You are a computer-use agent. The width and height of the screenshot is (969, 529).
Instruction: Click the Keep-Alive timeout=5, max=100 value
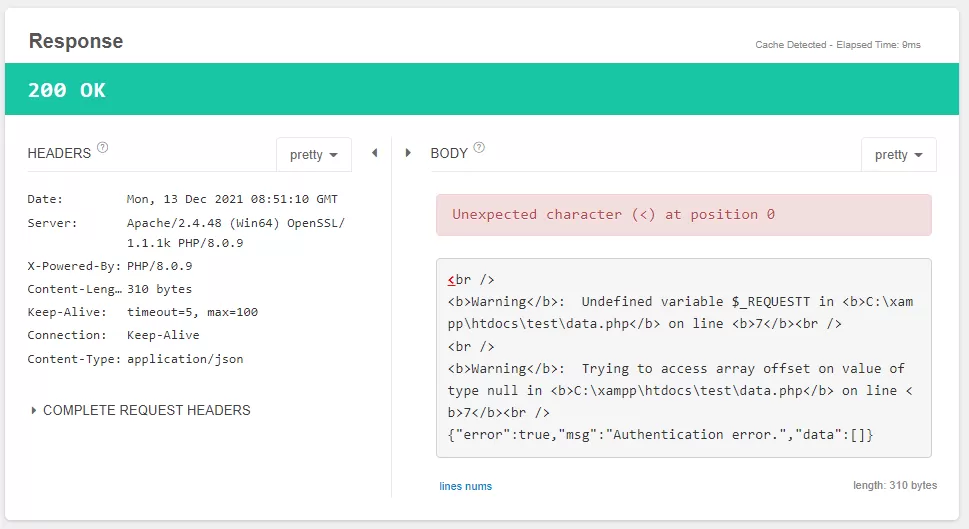tap(192, 312)
